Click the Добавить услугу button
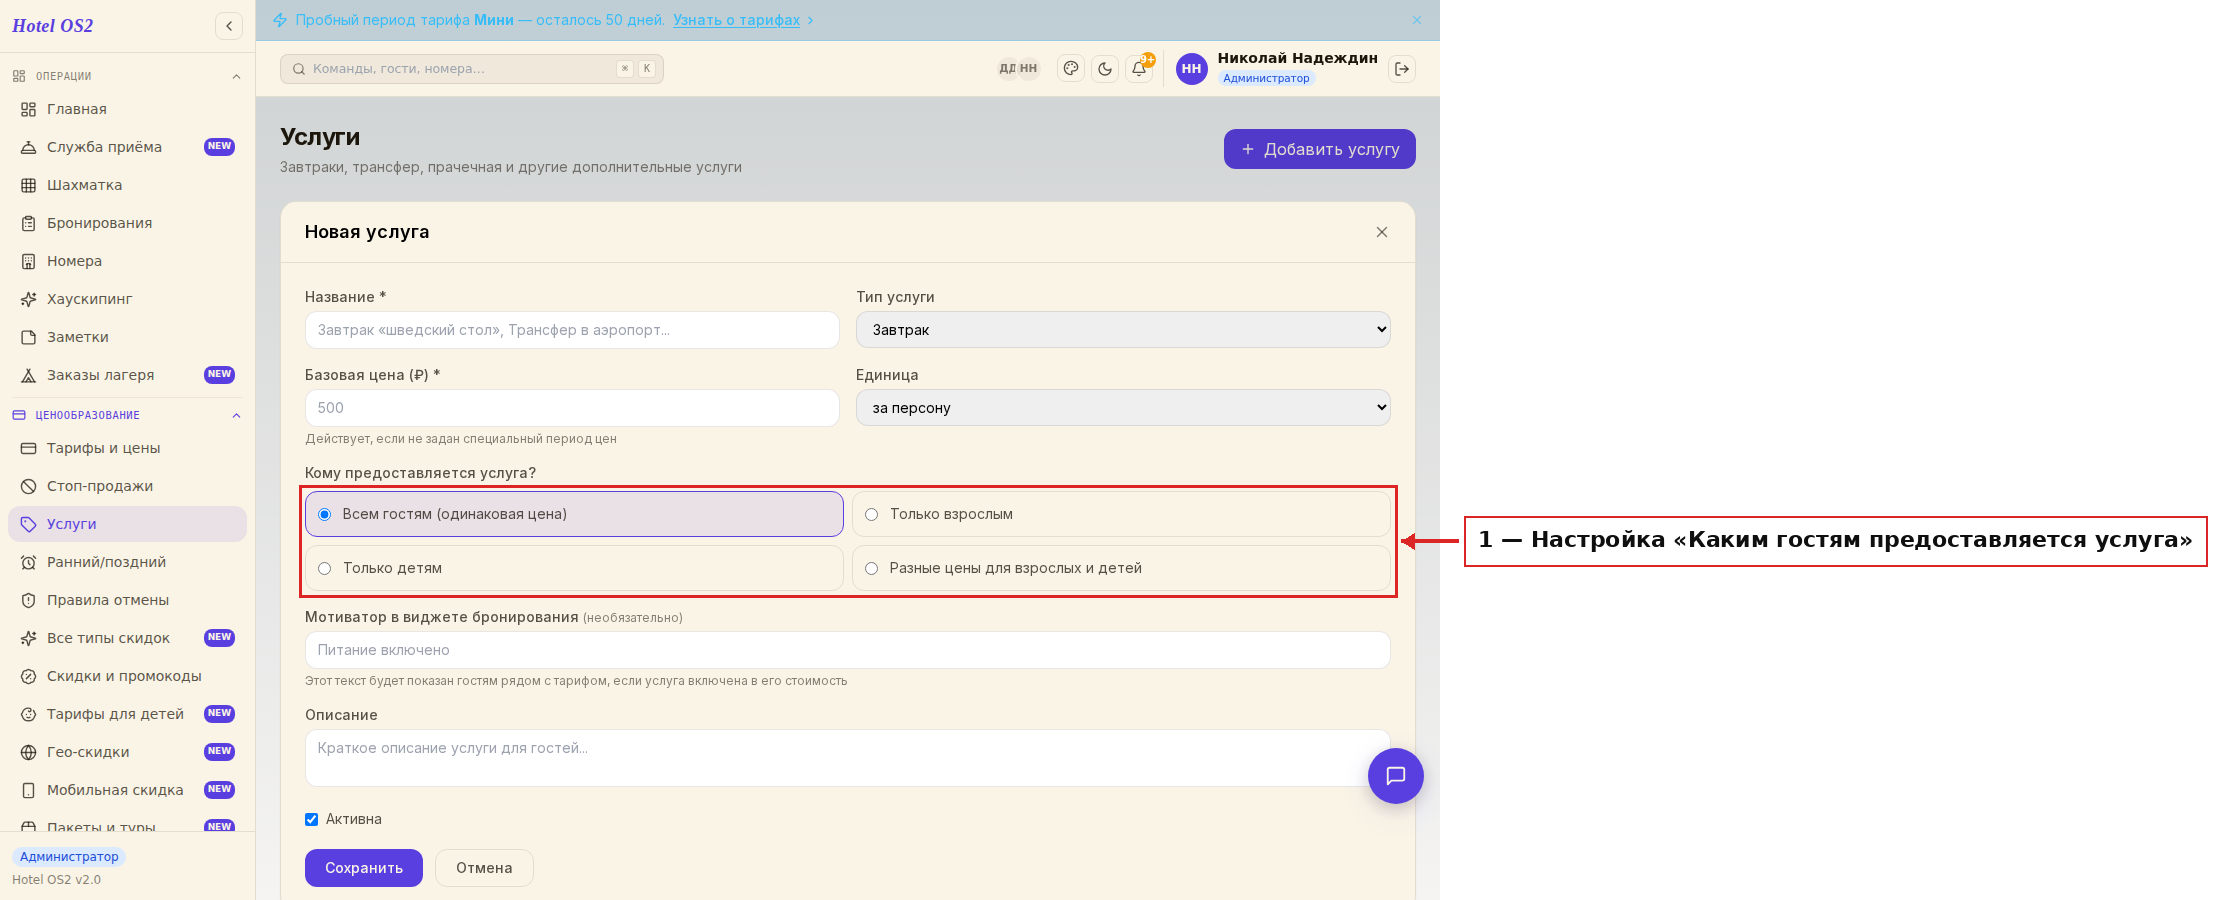The height and width of the screenshot is (900, 2231). (x=1320, y=149)
